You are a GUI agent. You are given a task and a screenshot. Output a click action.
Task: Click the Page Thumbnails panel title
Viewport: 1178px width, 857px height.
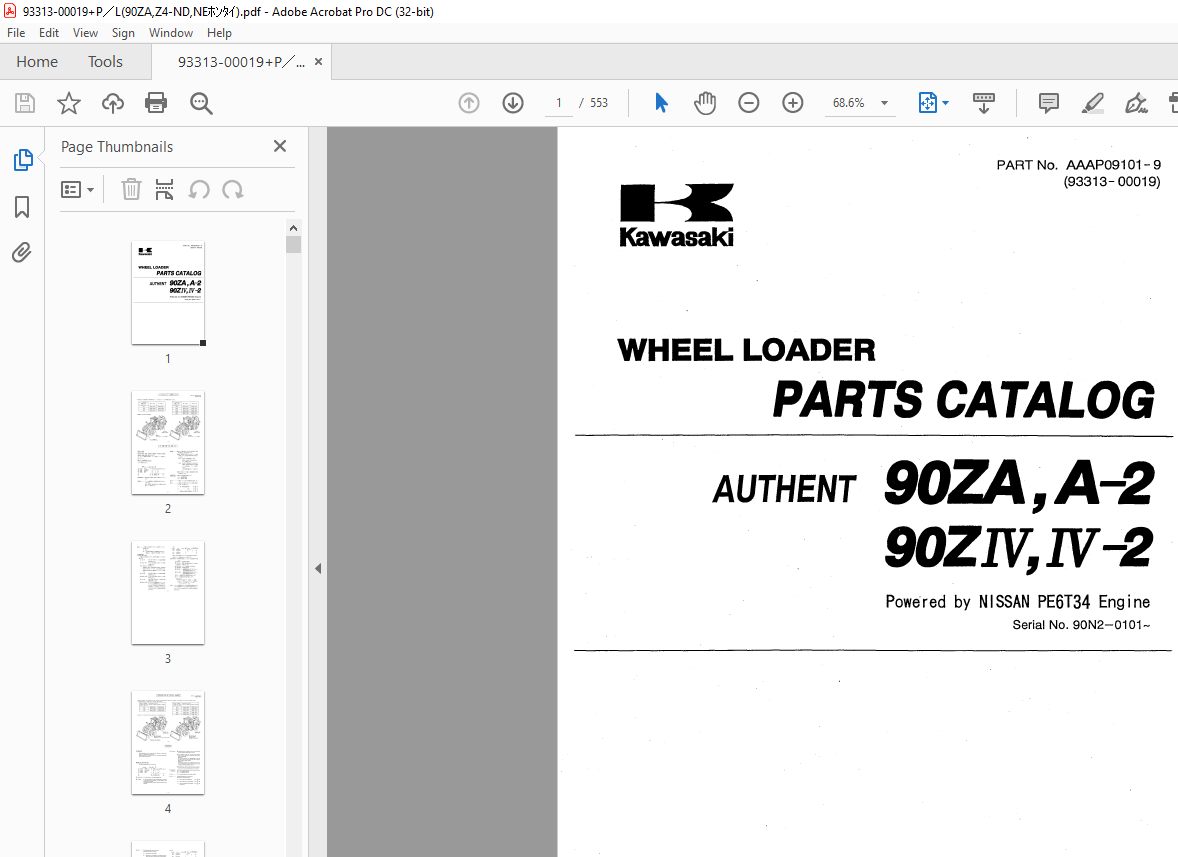pos(117,146)
